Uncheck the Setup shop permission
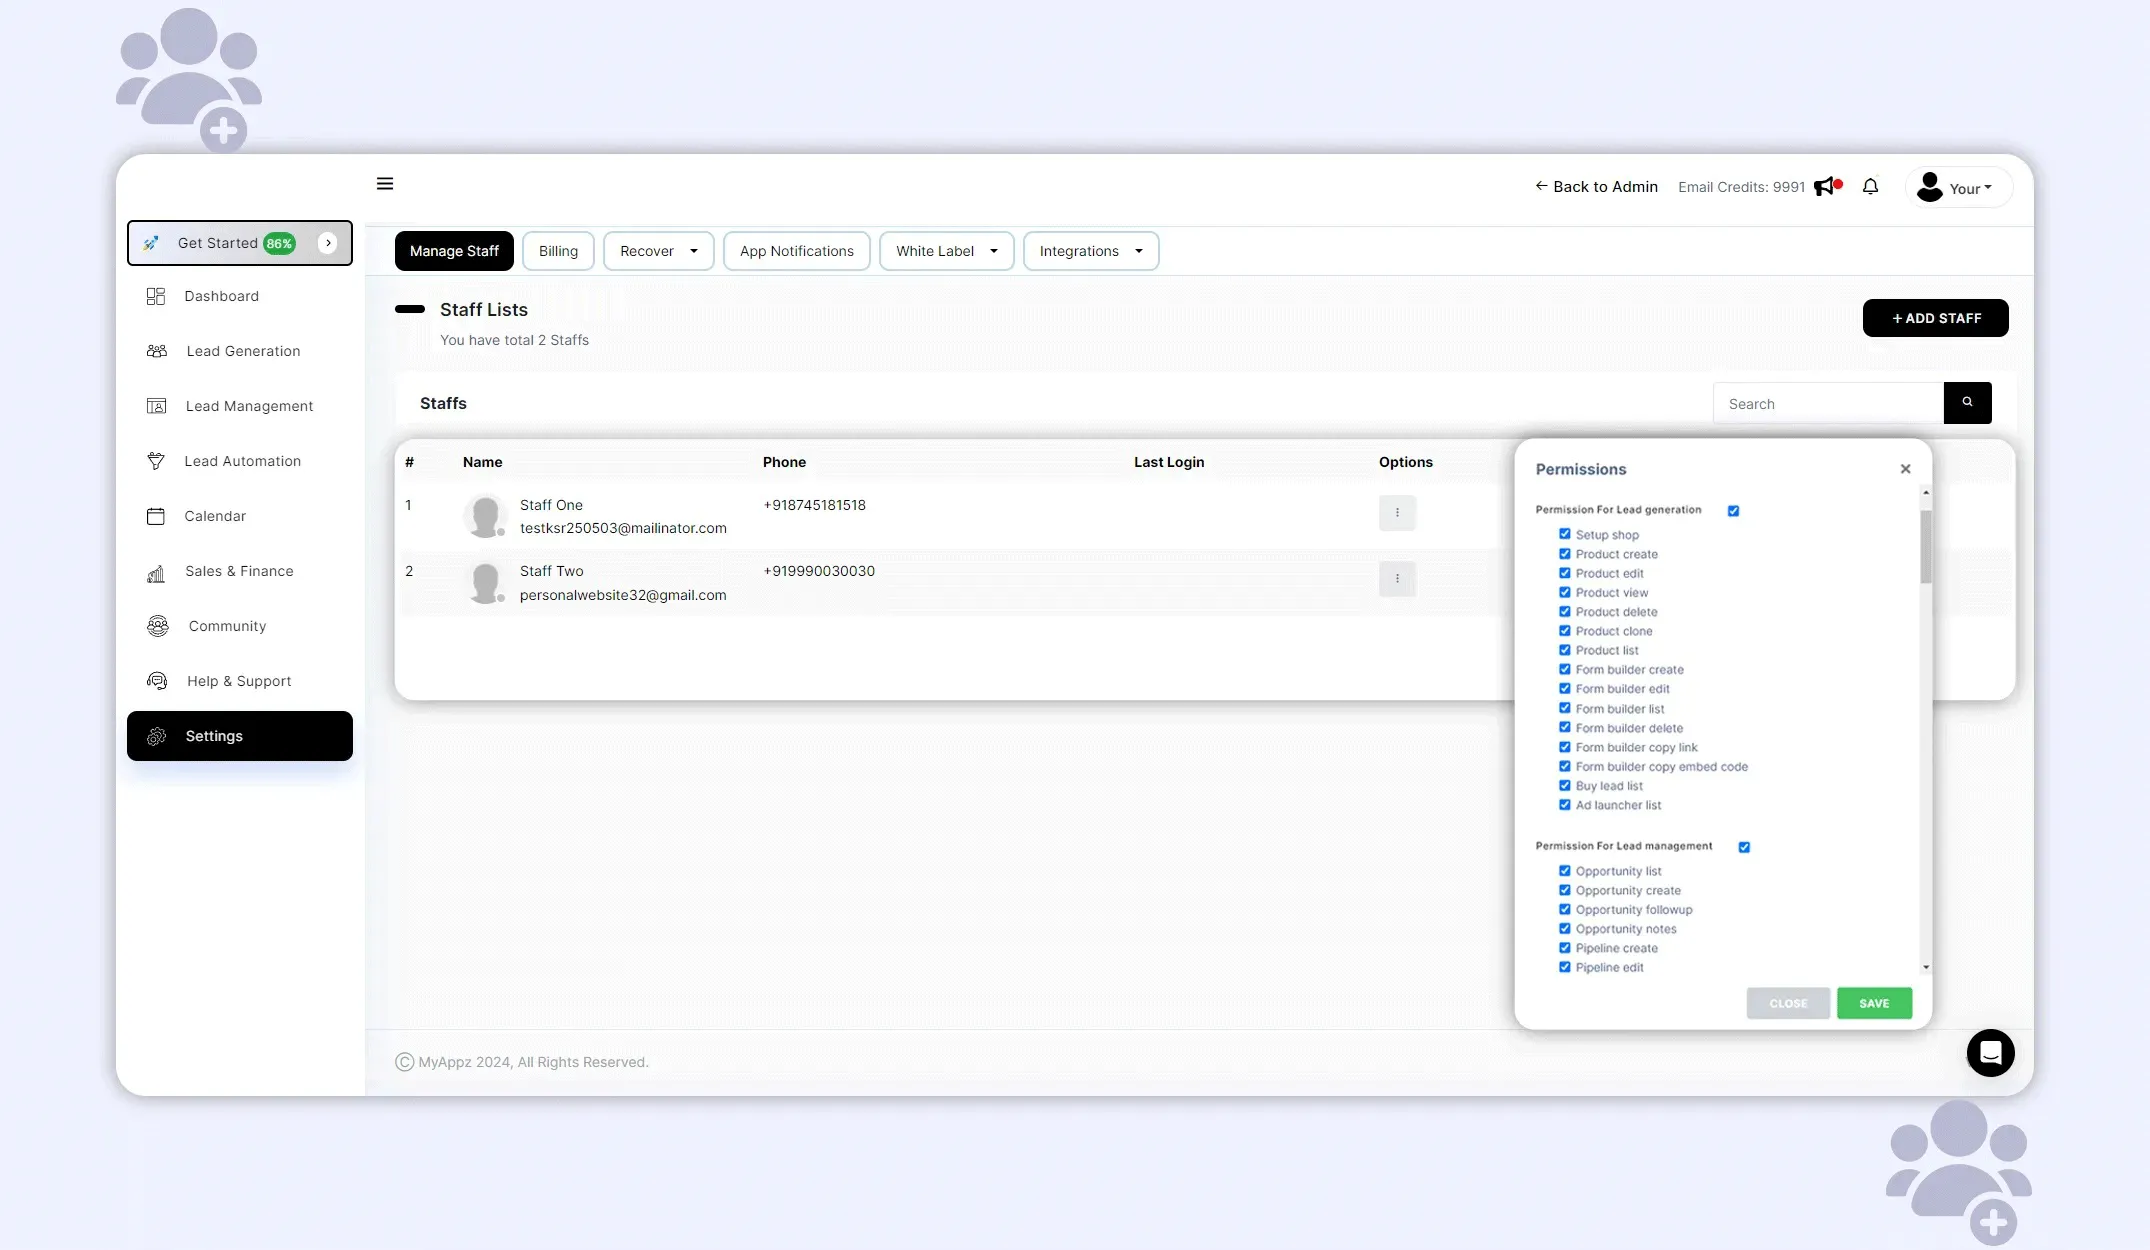 click(1565, 534)
